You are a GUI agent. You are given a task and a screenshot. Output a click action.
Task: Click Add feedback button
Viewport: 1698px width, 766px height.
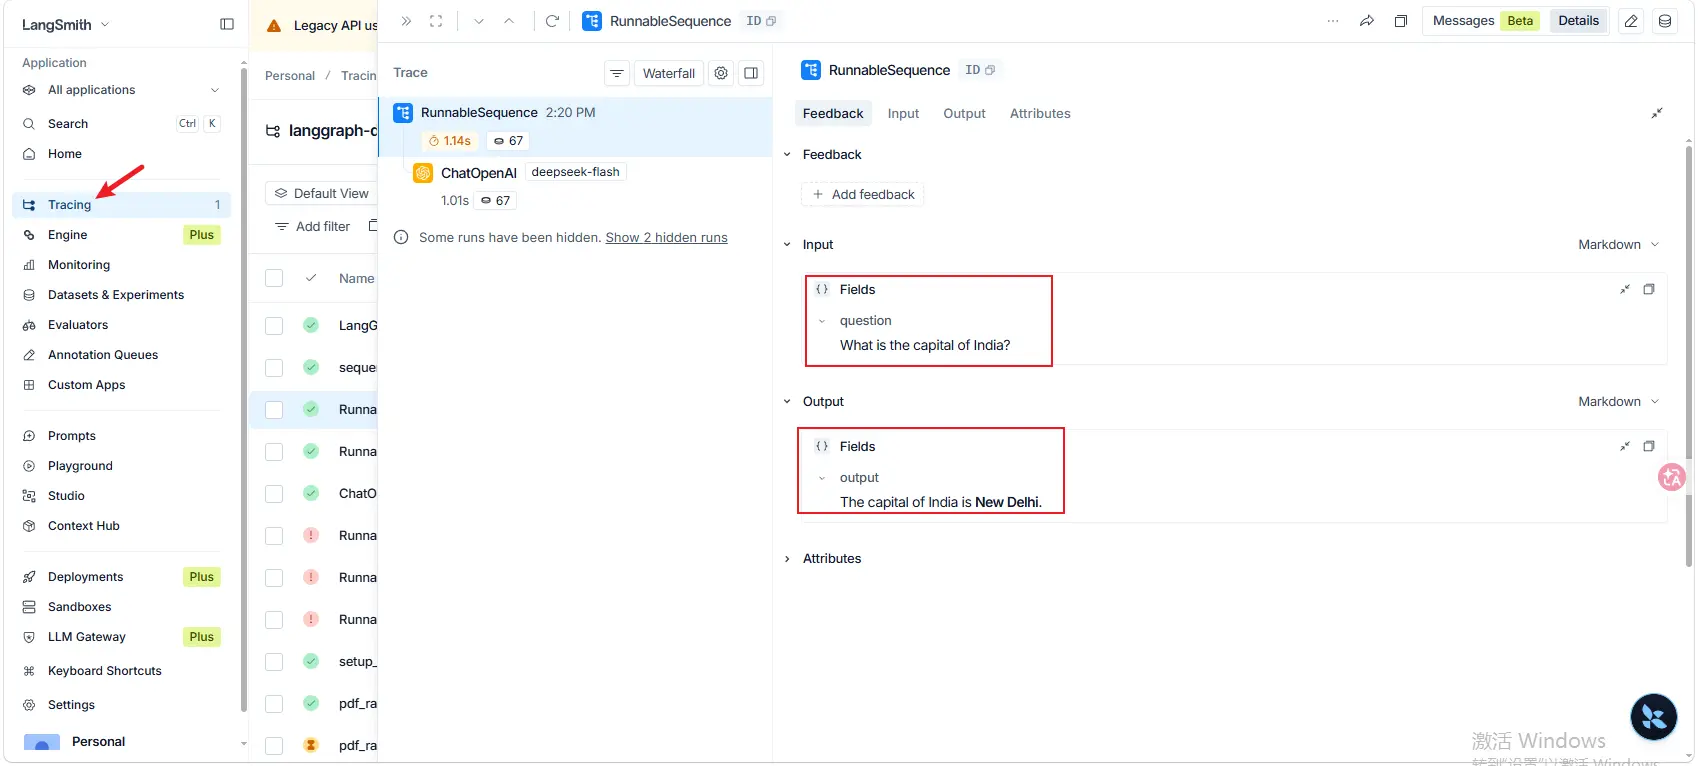coord(863,194)
